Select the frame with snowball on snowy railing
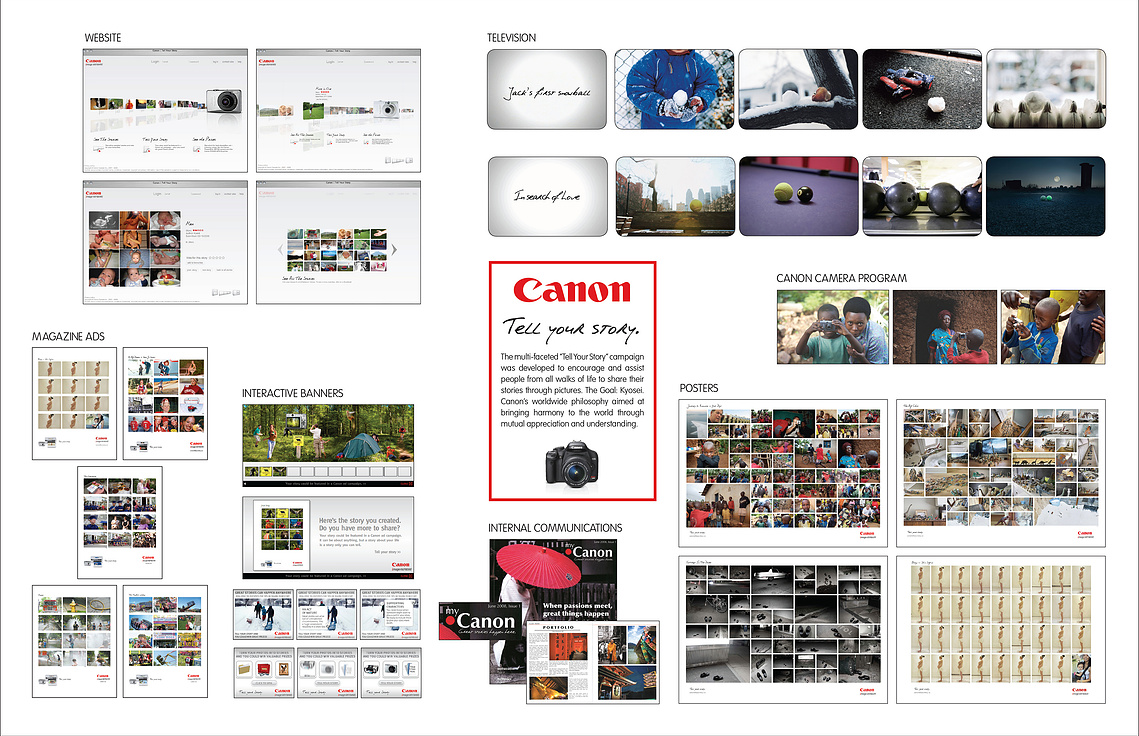The height and width of the screenshot is (736, 1139). [798, 89]
